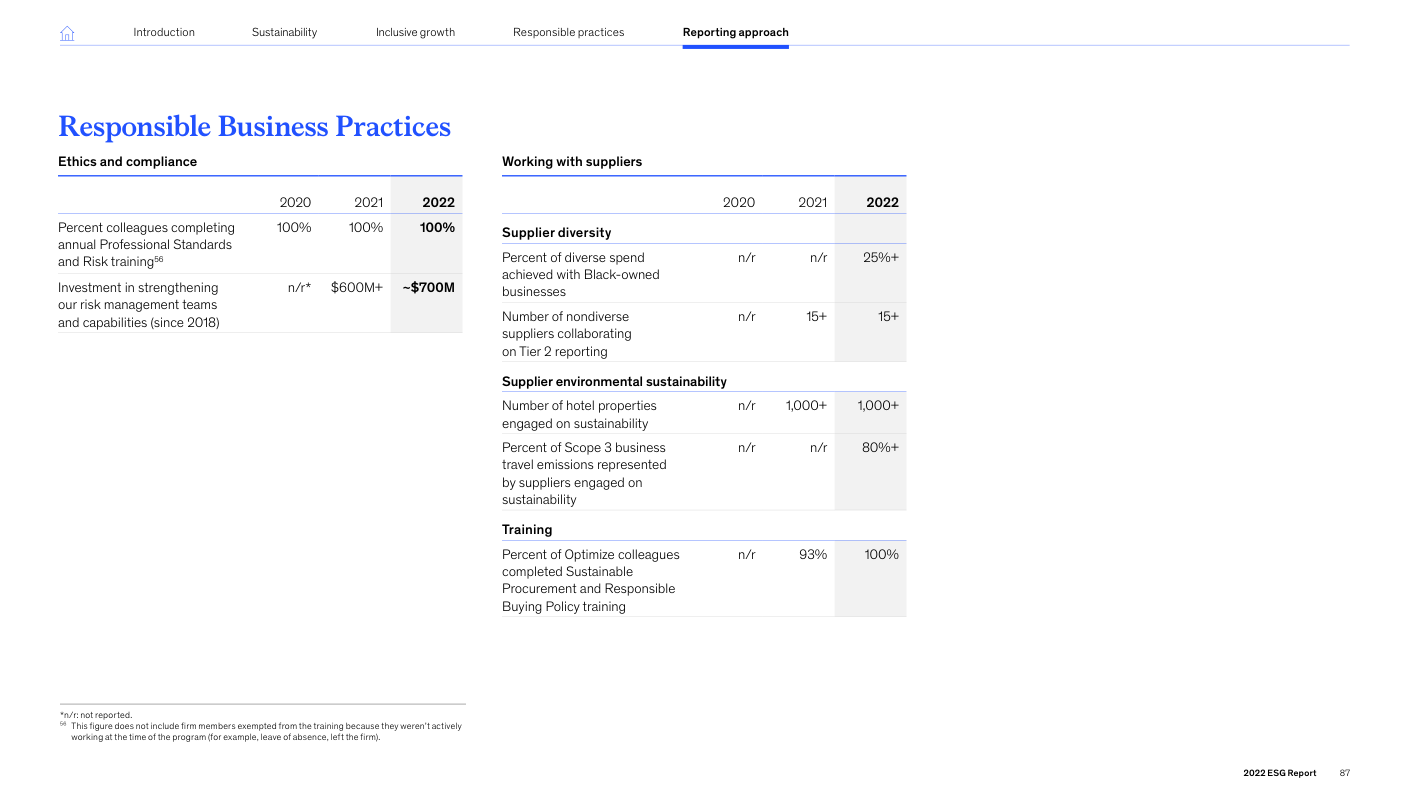Go to the Sustainability tab
The image size is (1410, 794).
[284, 32]
